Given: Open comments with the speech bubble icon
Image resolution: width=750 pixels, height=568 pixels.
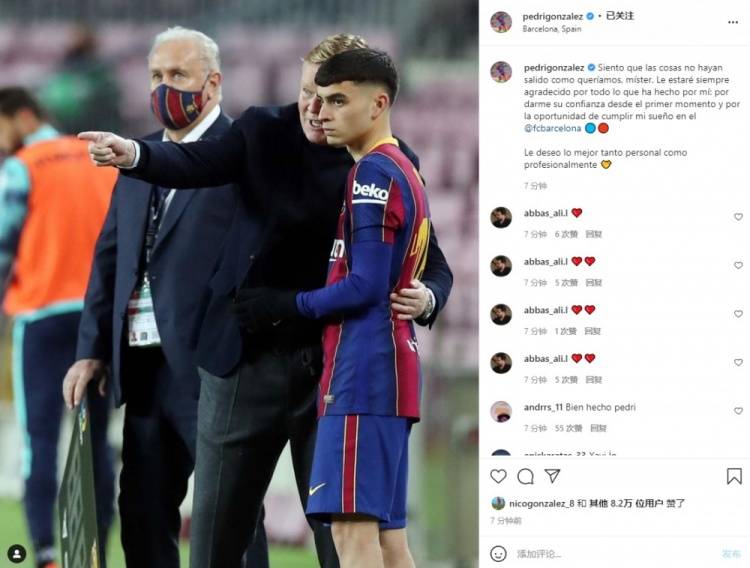Looking at the screenshot, I should click(x=525, y=476).
